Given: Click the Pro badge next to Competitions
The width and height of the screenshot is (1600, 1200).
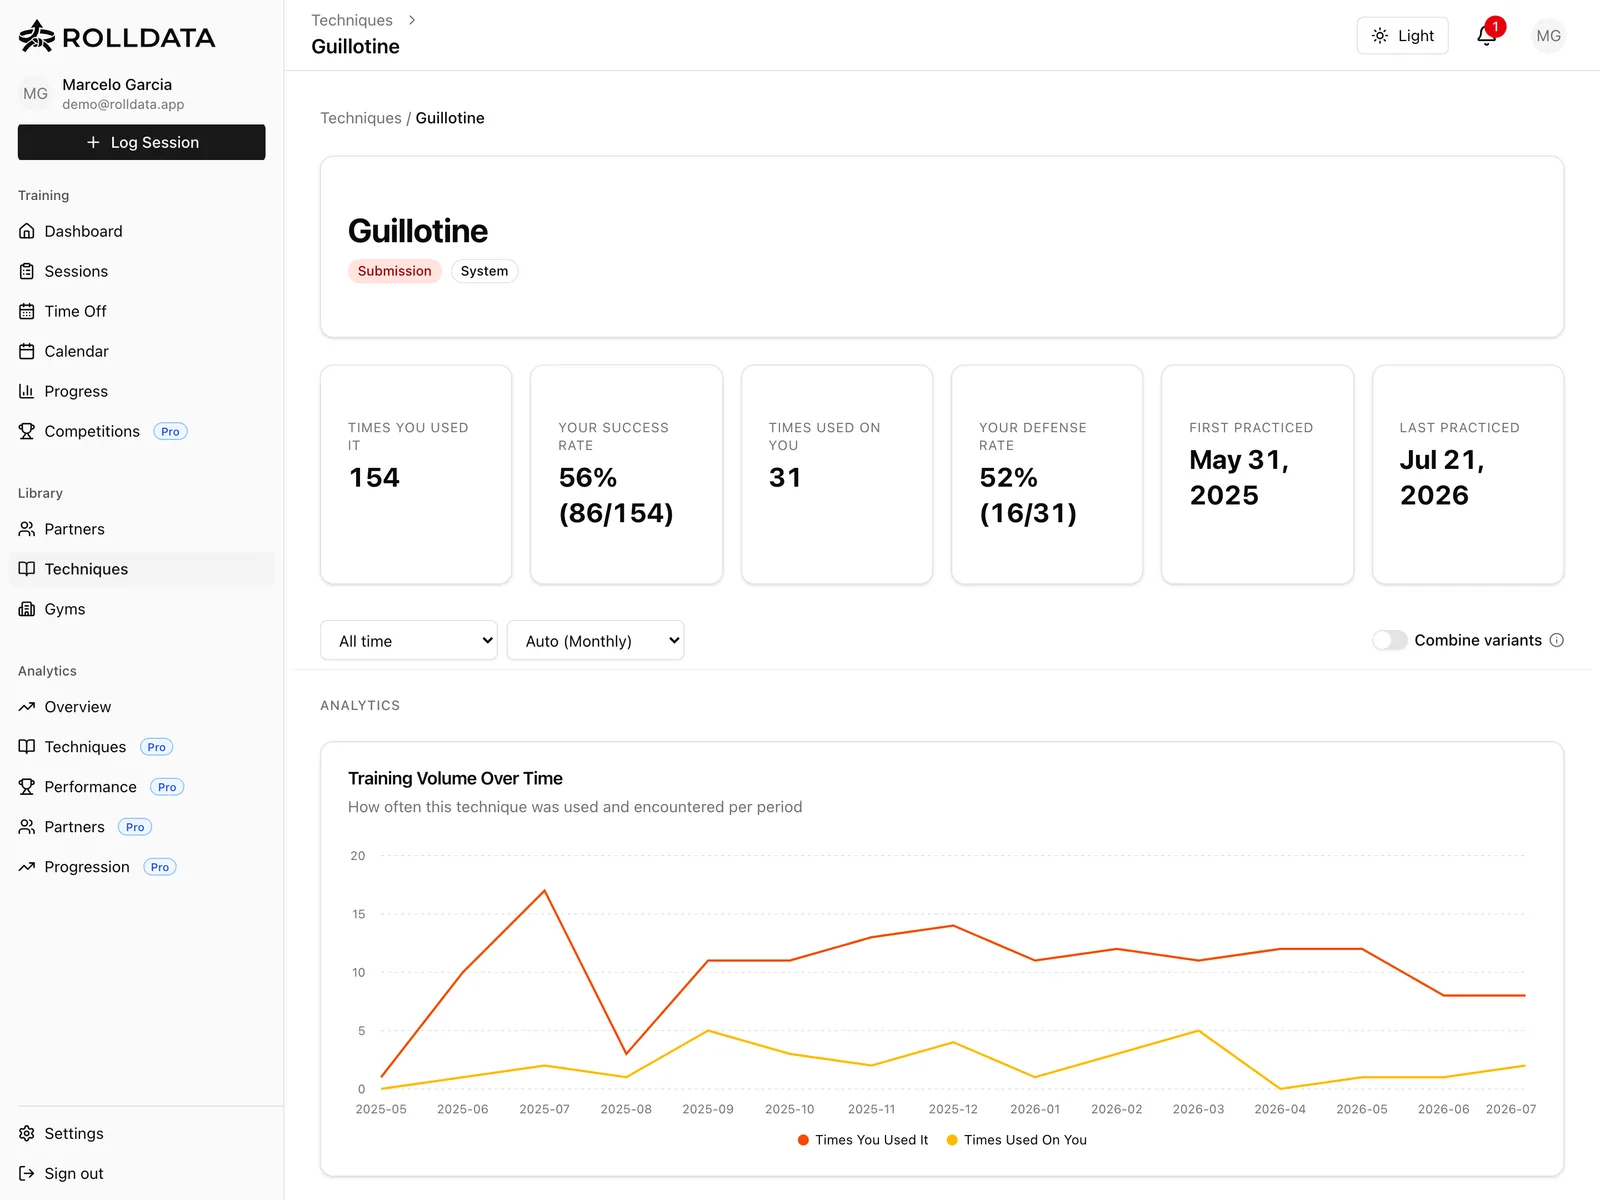Looking at the screenshot, I should (x=170, y=431).
